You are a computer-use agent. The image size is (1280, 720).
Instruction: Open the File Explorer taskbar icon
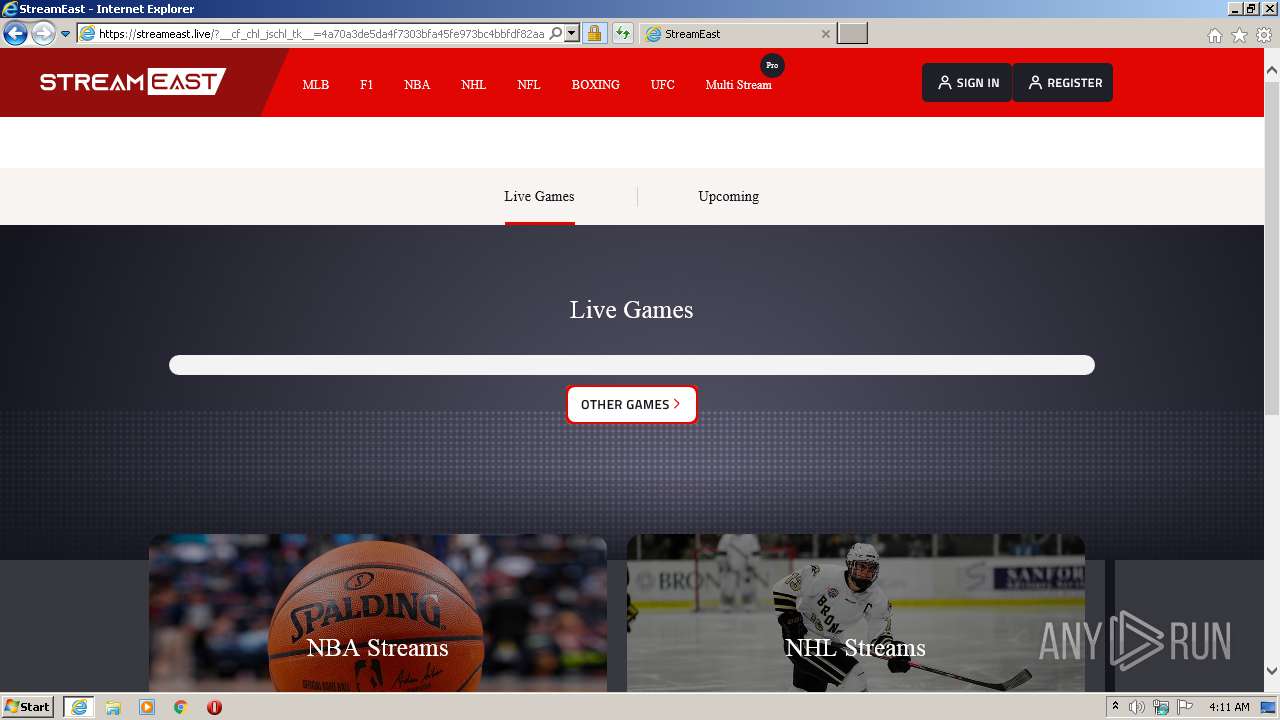[113, 707]
